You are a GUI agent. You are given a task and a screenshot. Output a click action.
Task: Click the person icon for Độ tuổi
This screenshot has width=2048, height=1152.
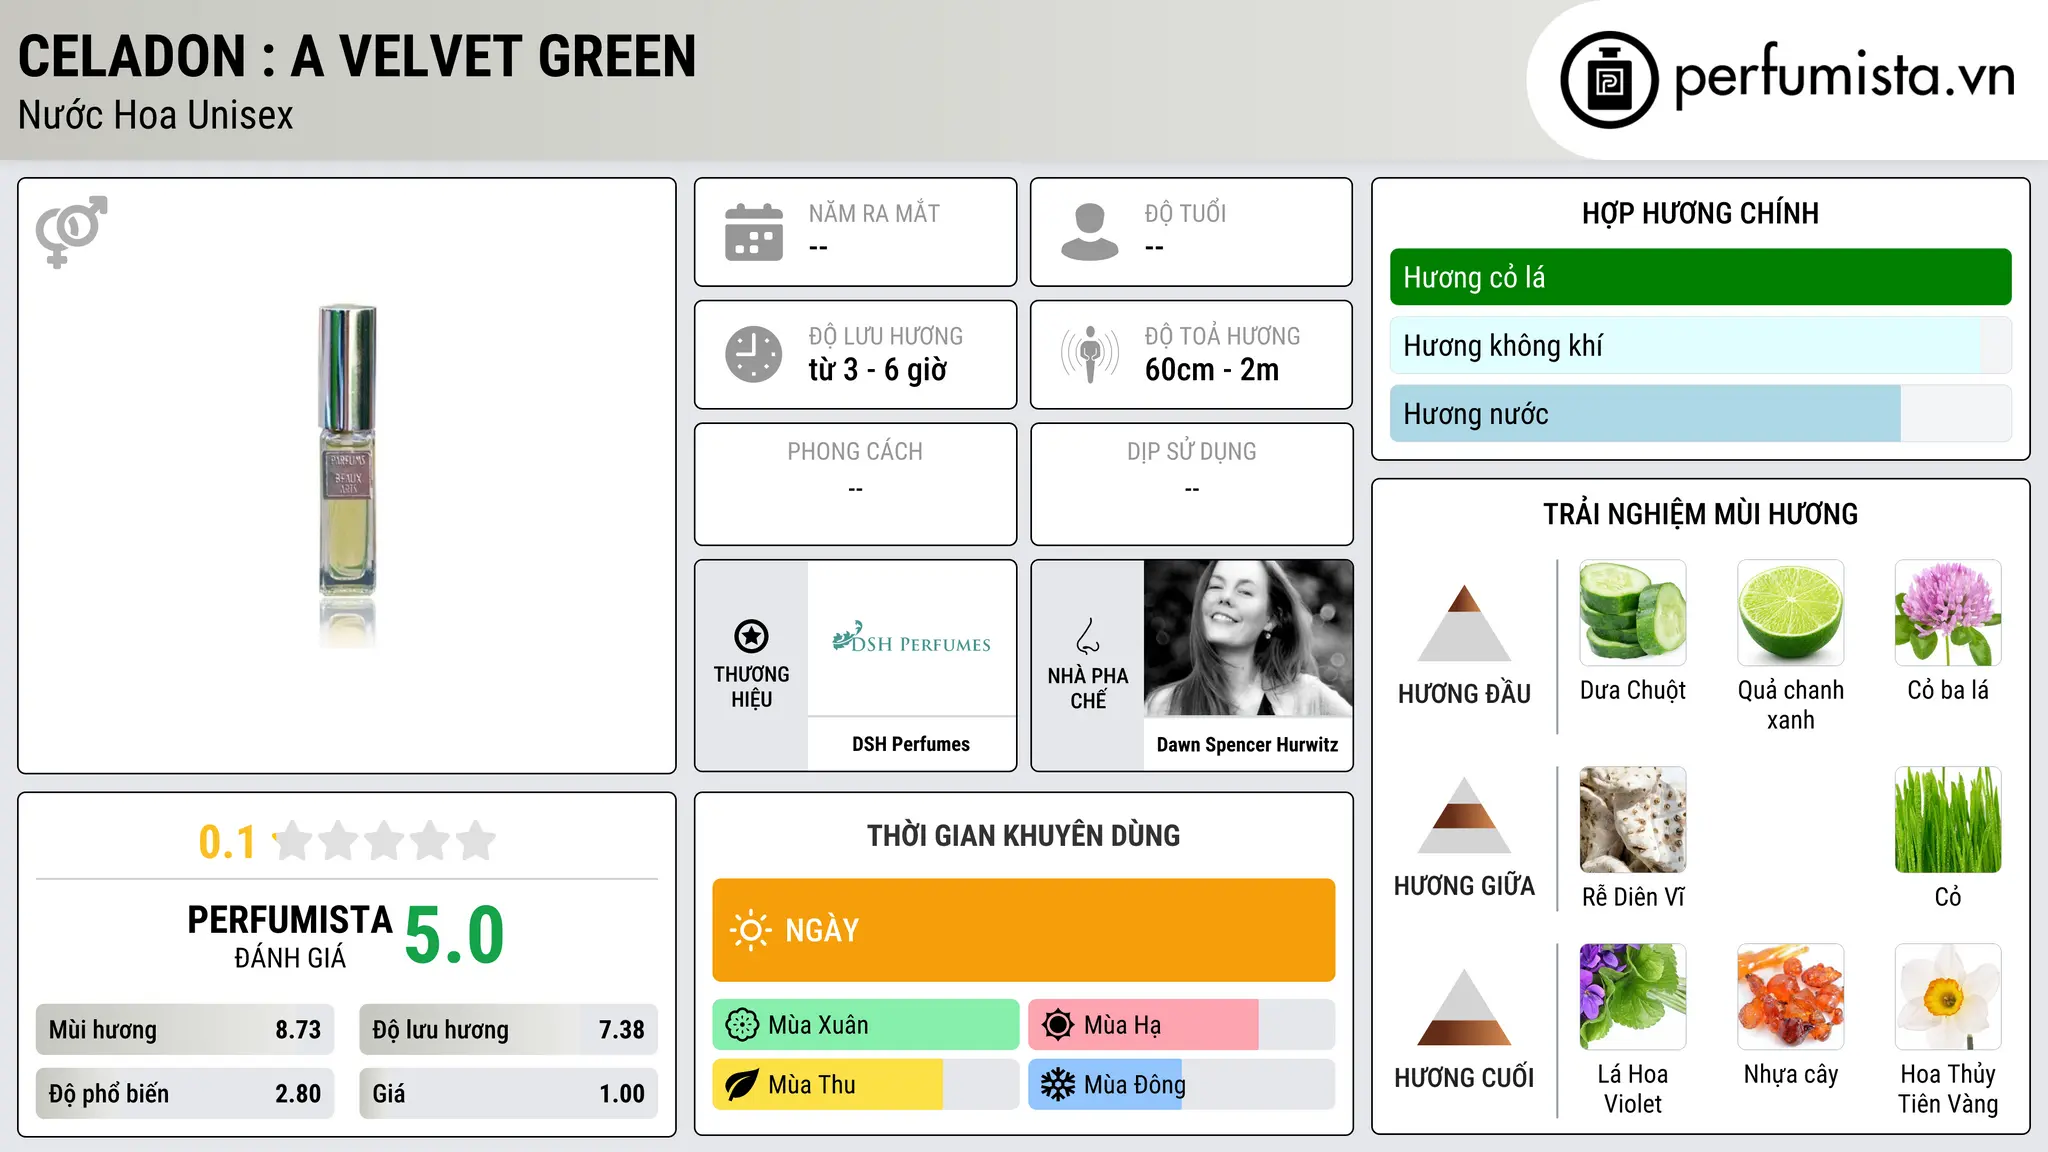pyautogui.click(x=1090, y=232)
